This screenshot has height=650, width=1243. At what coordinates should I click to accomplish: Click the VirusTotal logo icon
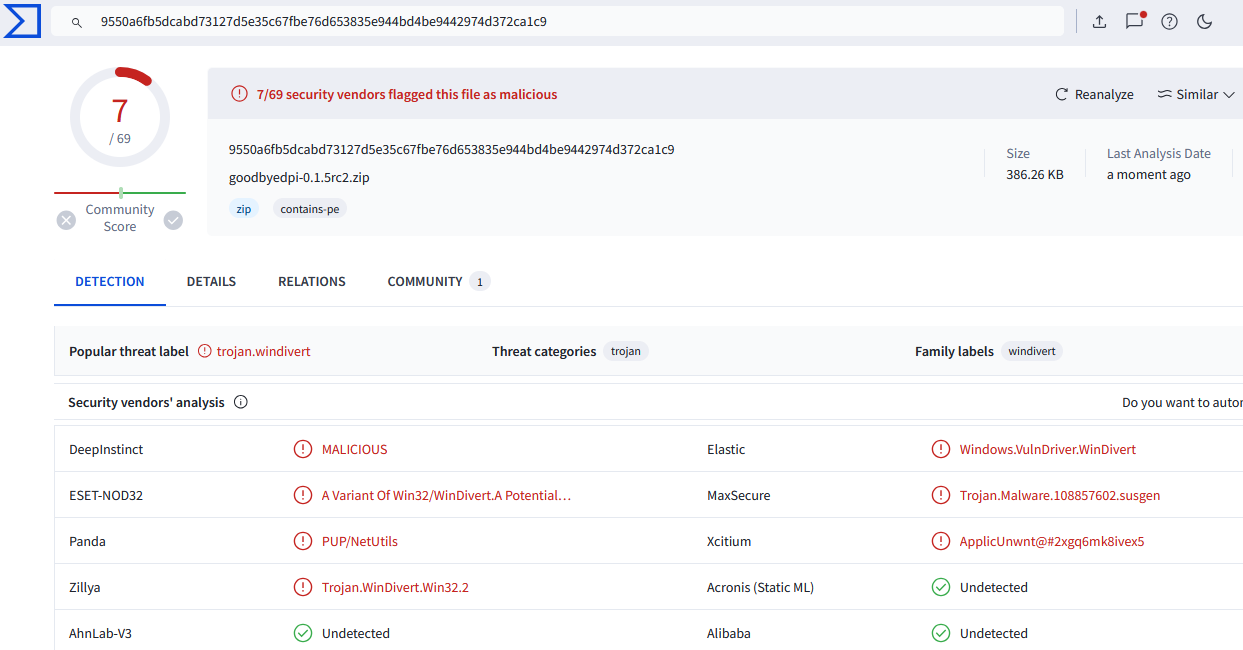(21, 21)
